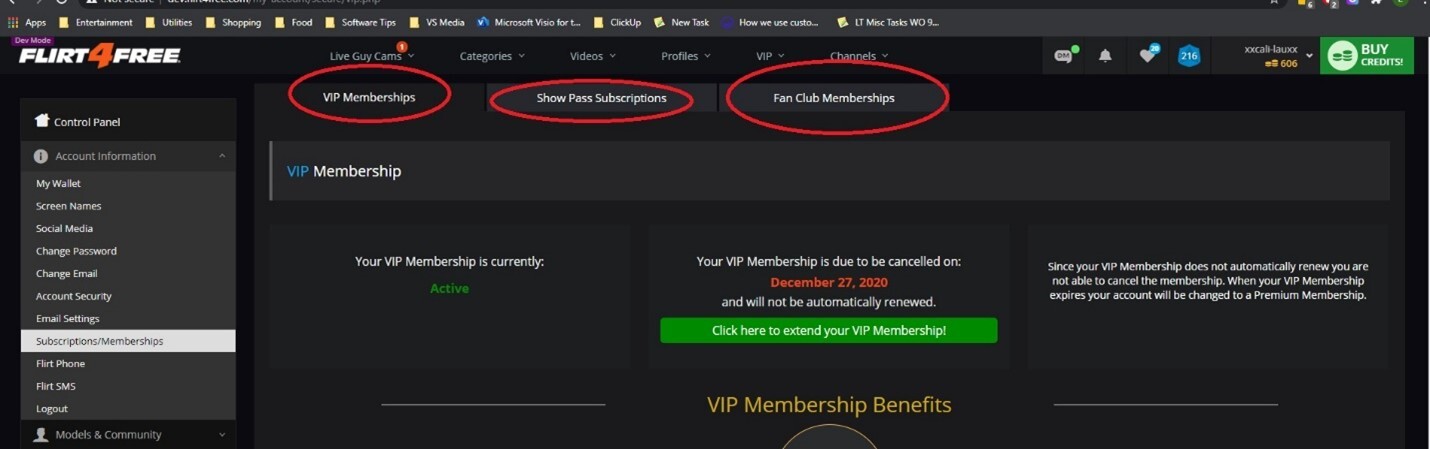Switch to Show Pass Subscriptions tab

coord(601,98)
